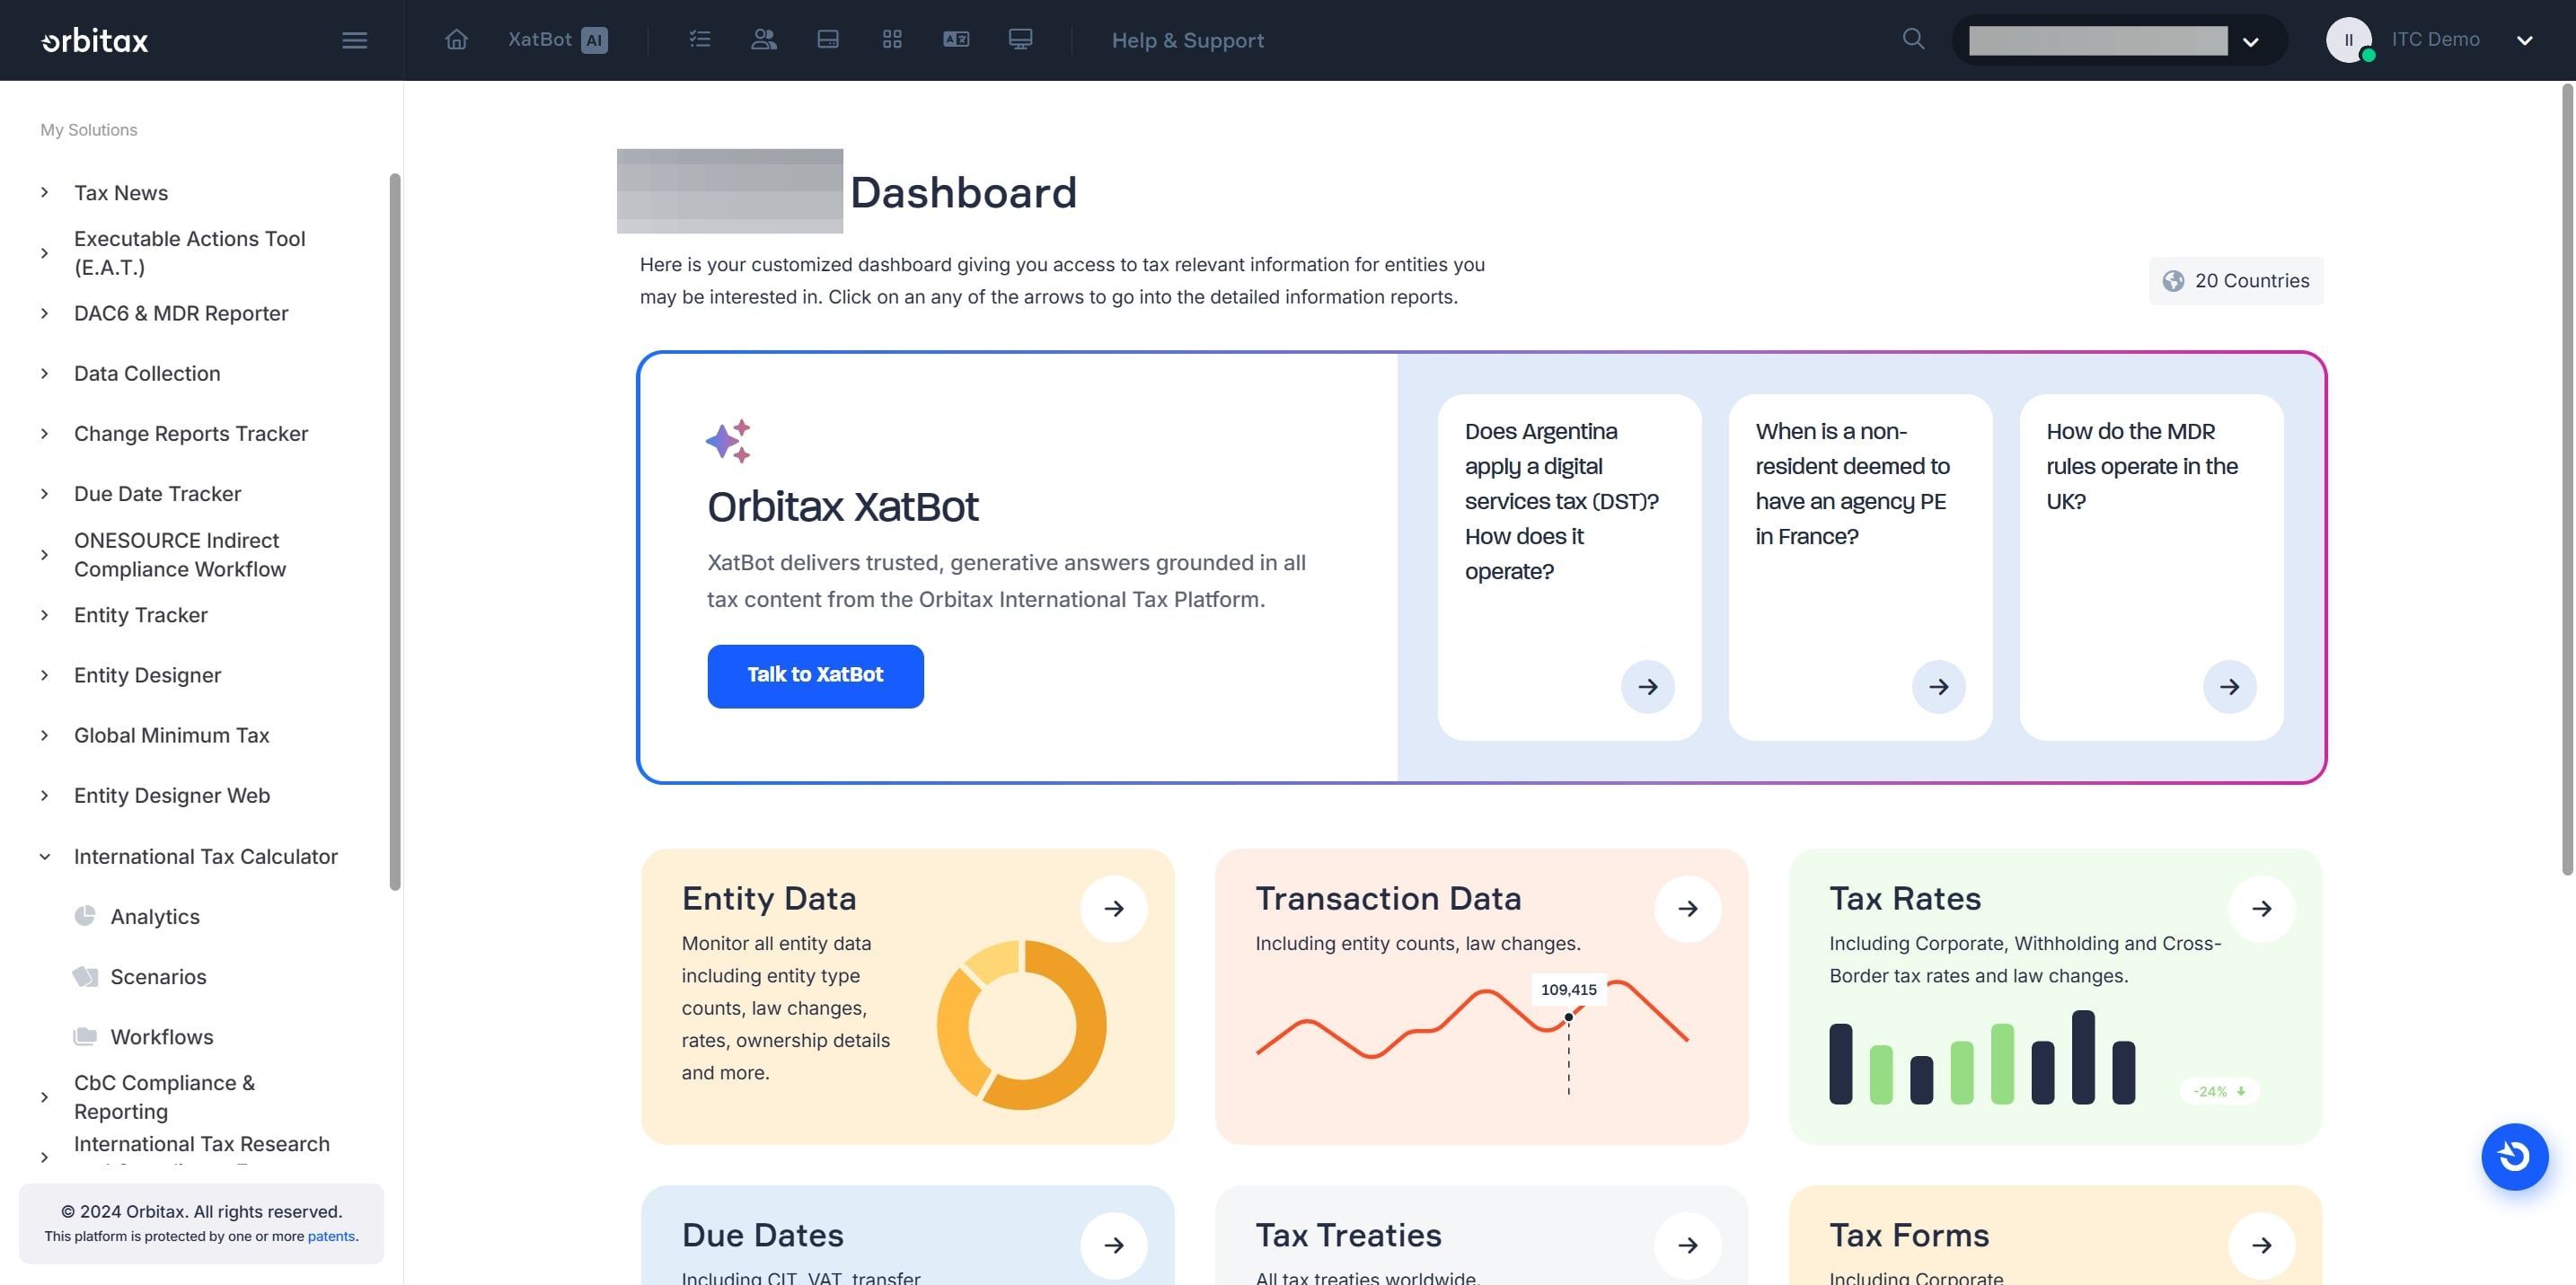This screenshot has height=1285, width=2576.
Task: Open Argentina digital services tax question arrow
Action: pos(1647,686)
